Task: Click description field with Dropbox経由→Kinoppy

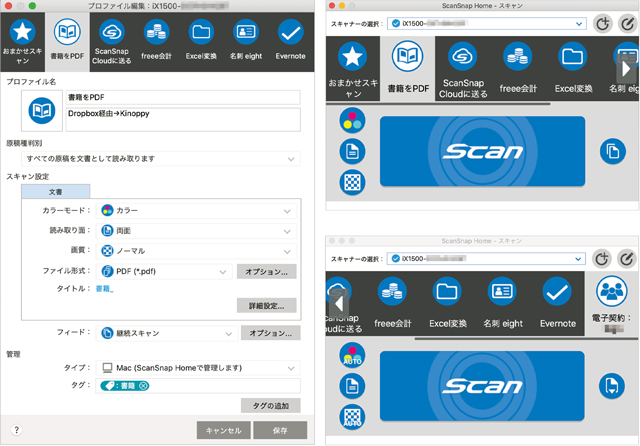Action: coord(183,120)
